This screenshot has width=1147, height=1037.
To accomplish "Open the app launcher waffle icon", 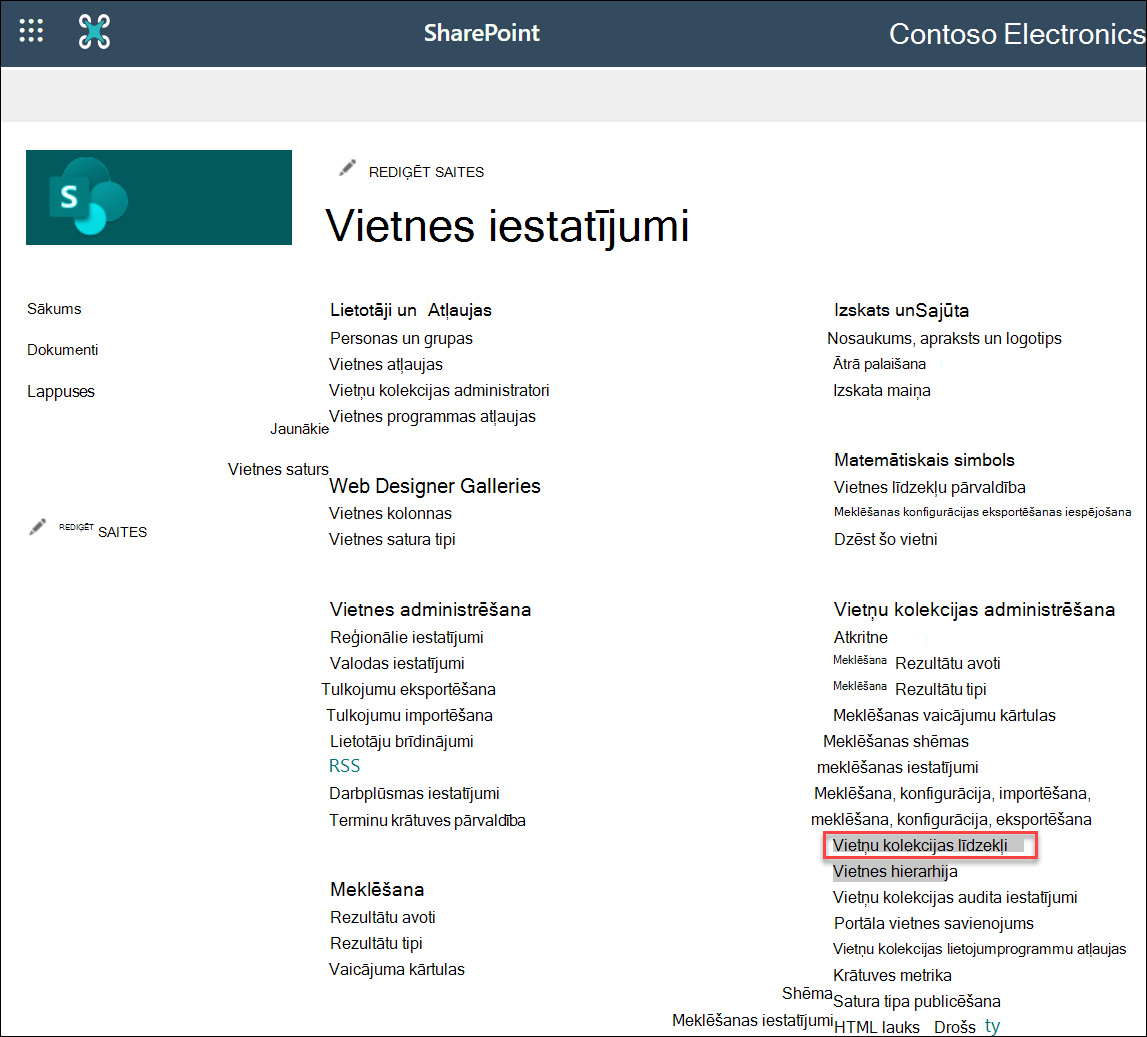I will (31, 31).
